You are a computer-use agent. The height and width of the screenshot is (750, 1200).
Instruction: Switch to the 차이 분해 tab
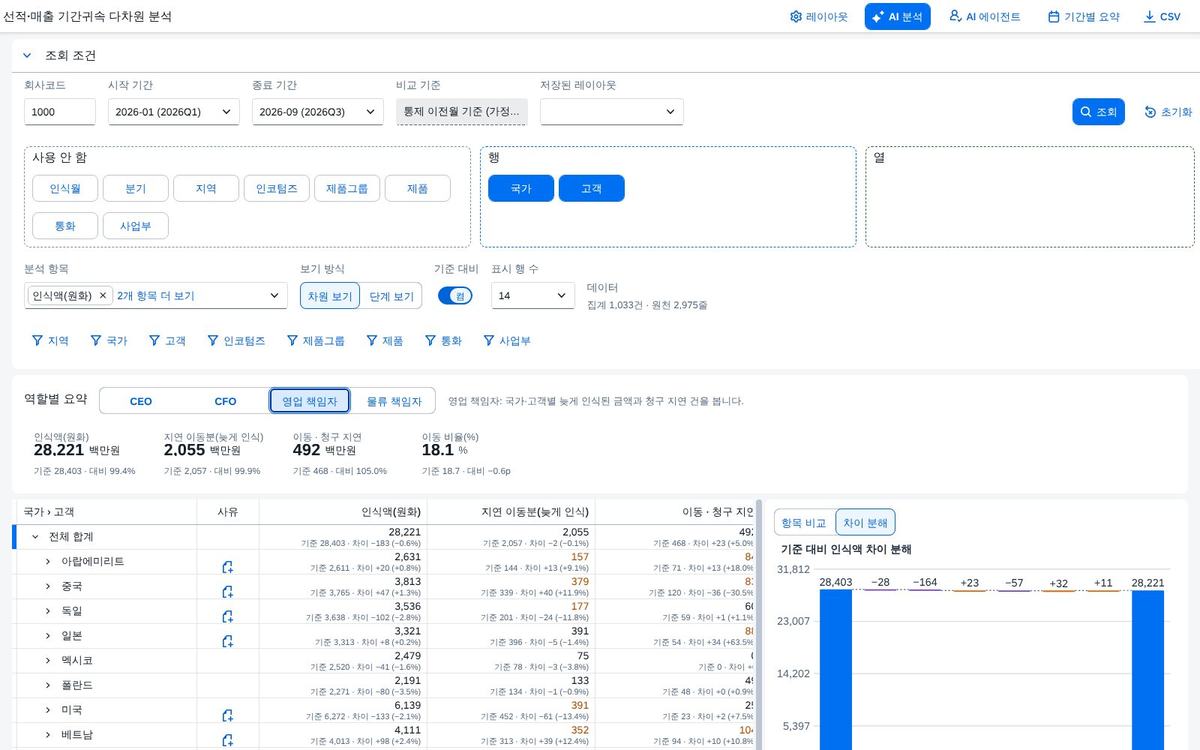[866, 522]
